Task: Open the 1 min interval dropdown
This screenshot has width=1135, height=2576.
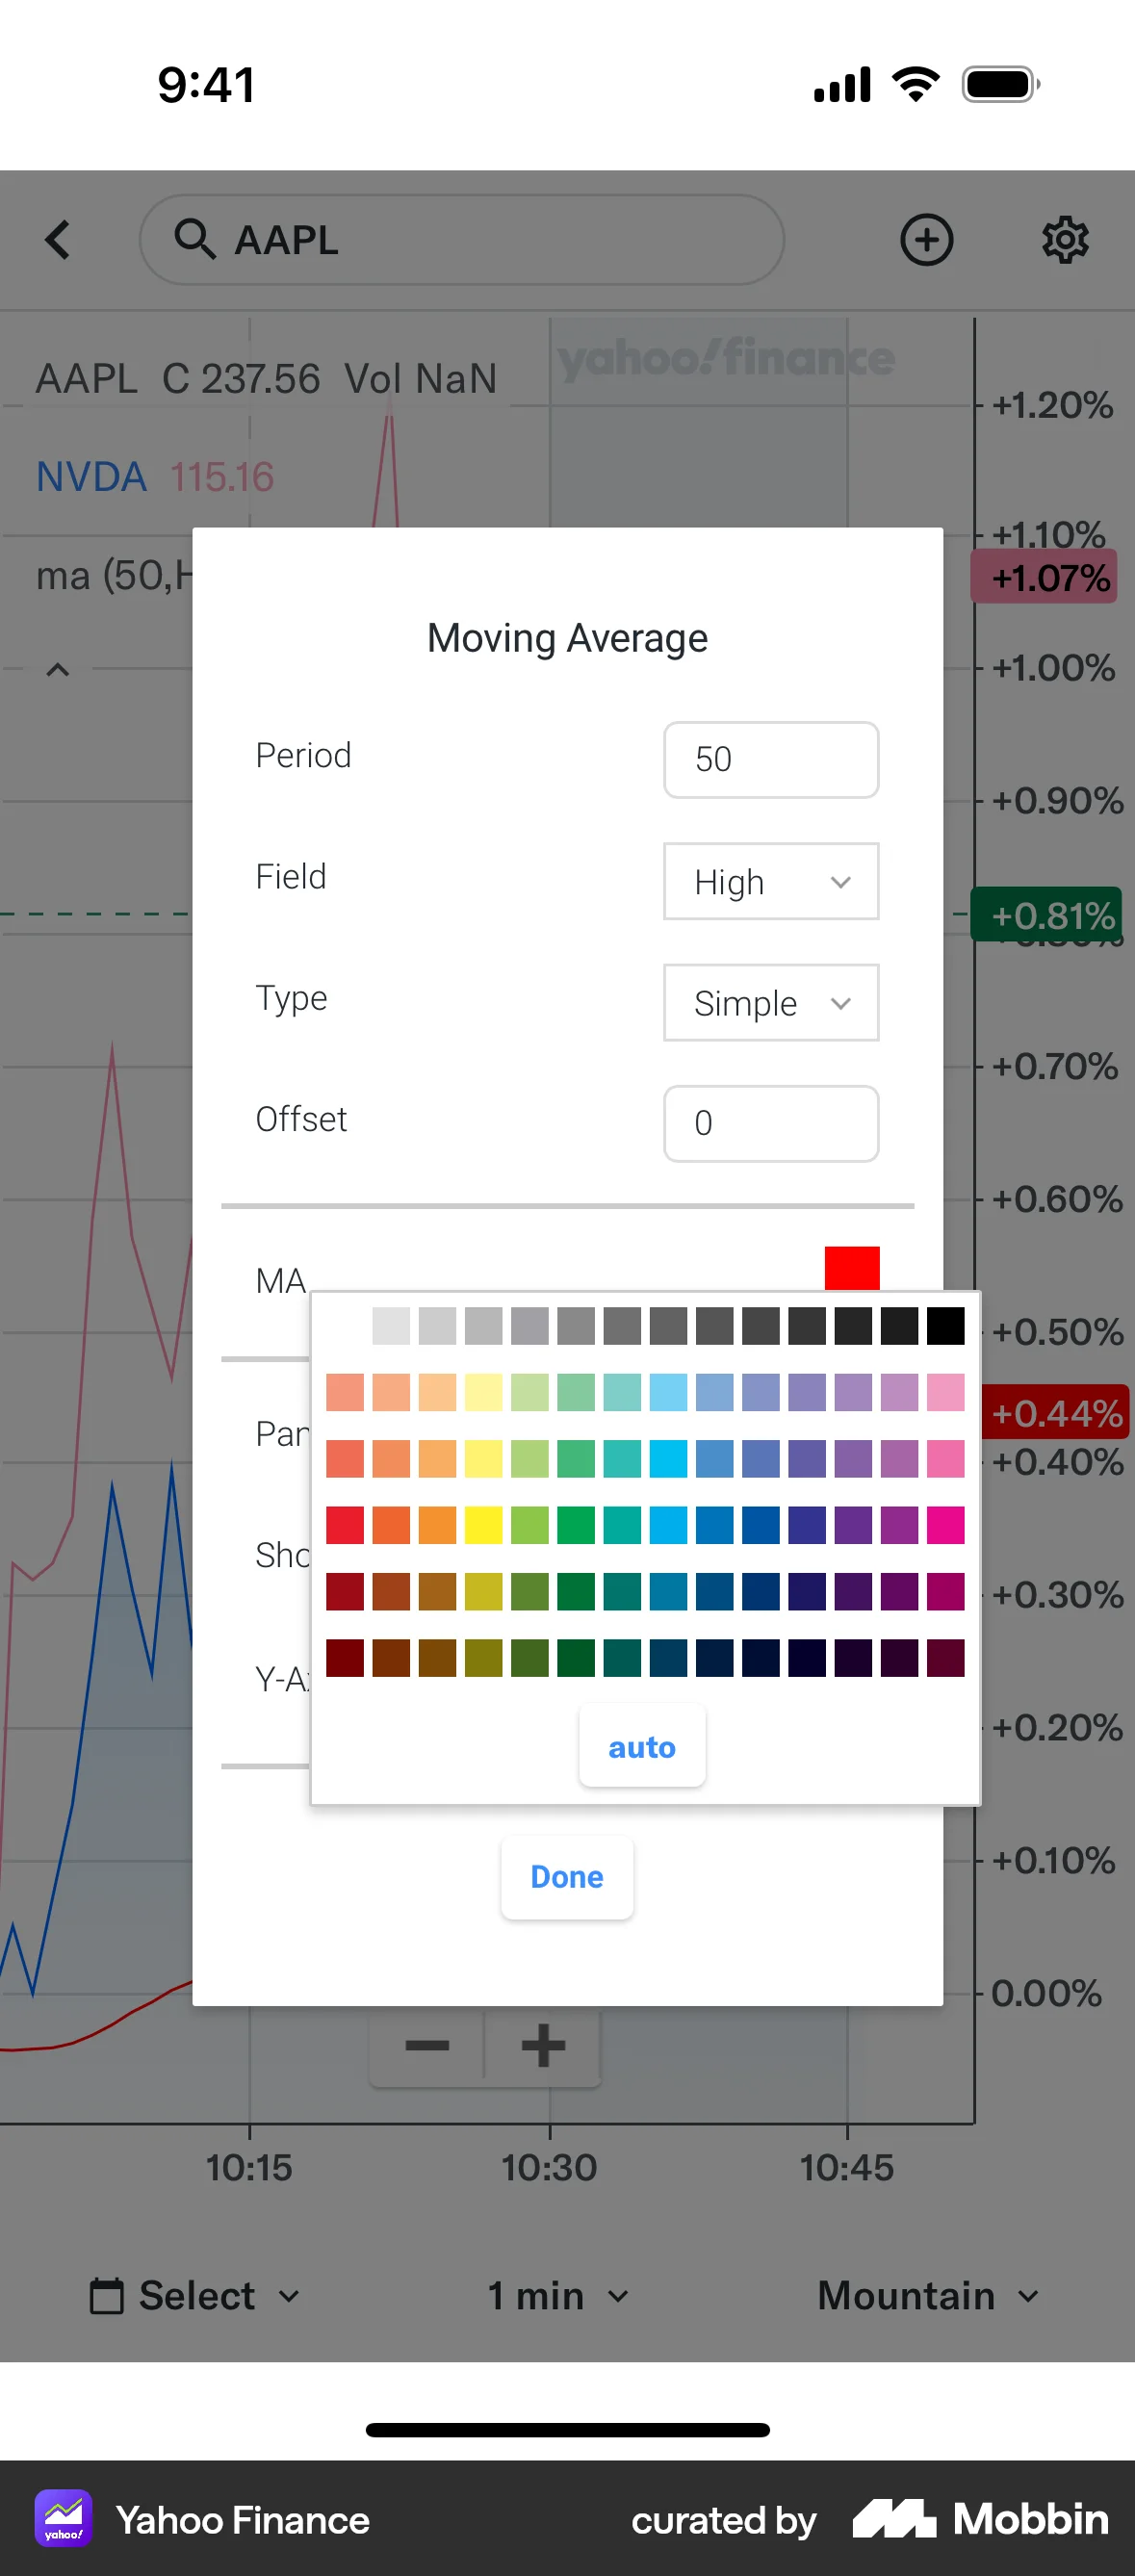Action: coord(554,2296)
